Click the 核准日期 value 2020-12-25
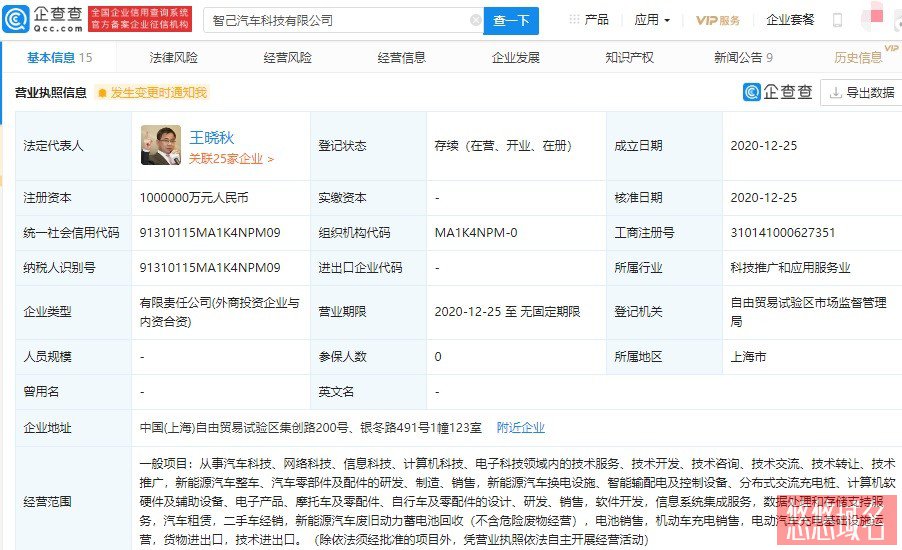 tap(763, 197)
